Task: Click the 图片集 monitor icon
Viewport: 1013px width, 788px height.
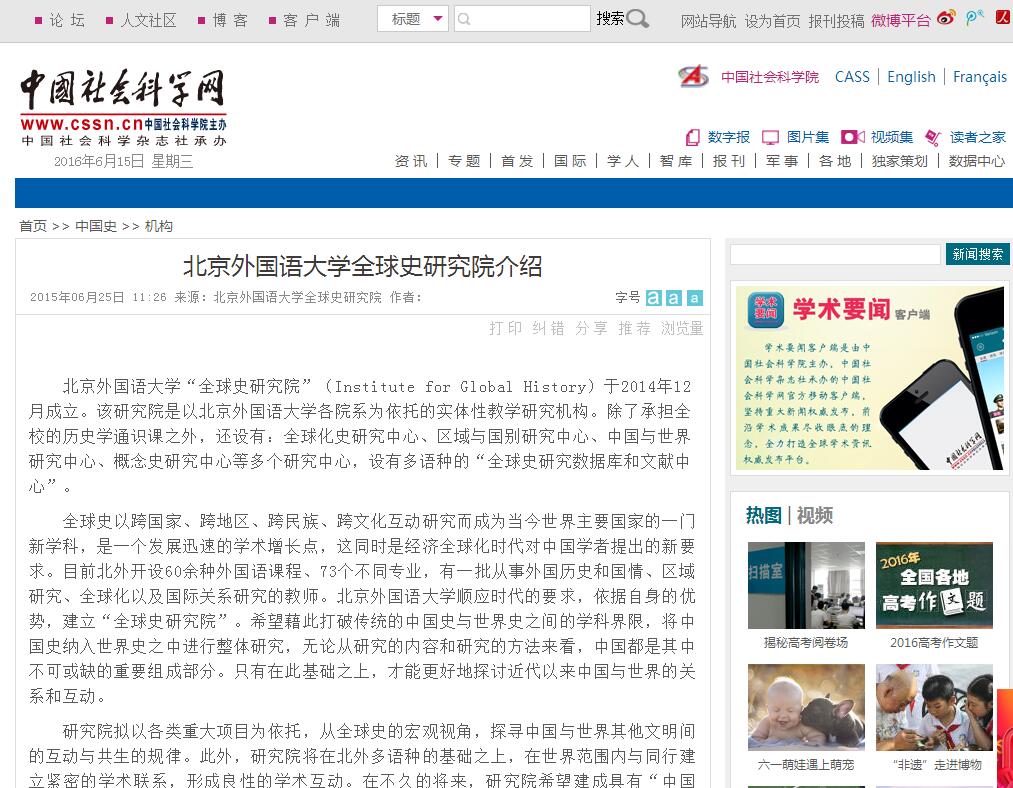Action: click(x=770, y=138)
